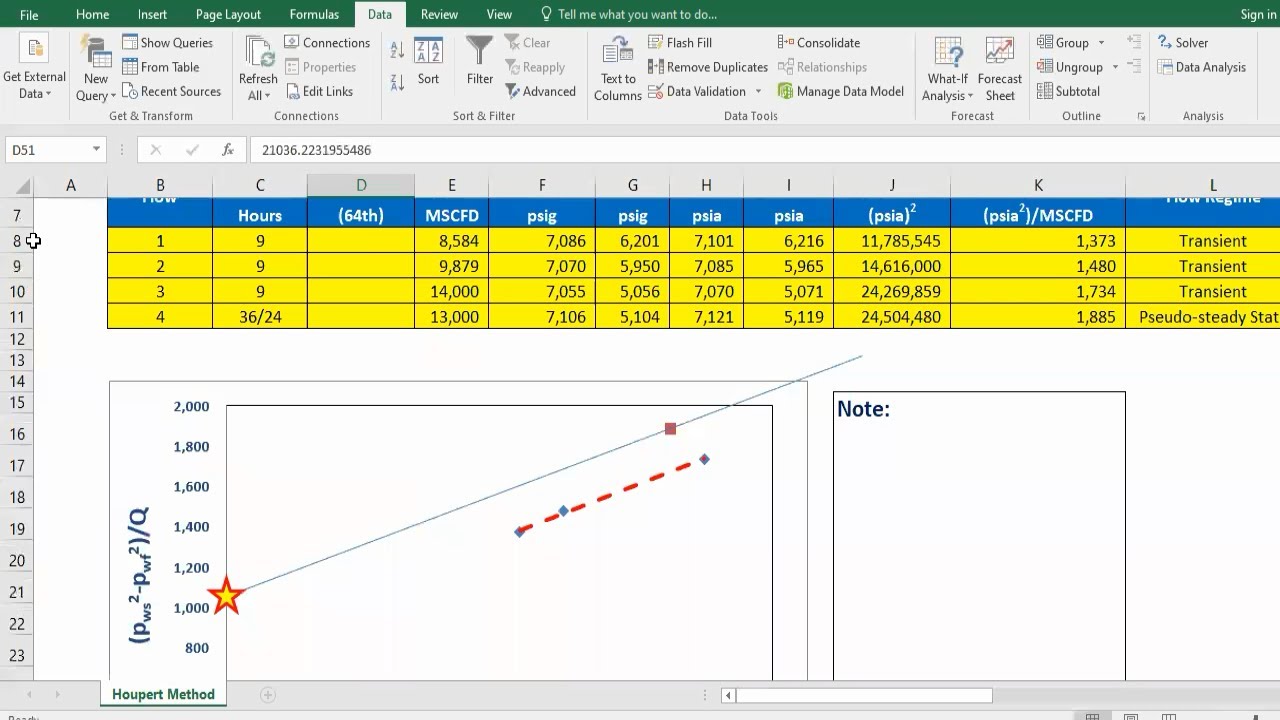
Task: Open the Sort dialog
Action: tap(428, 63)
